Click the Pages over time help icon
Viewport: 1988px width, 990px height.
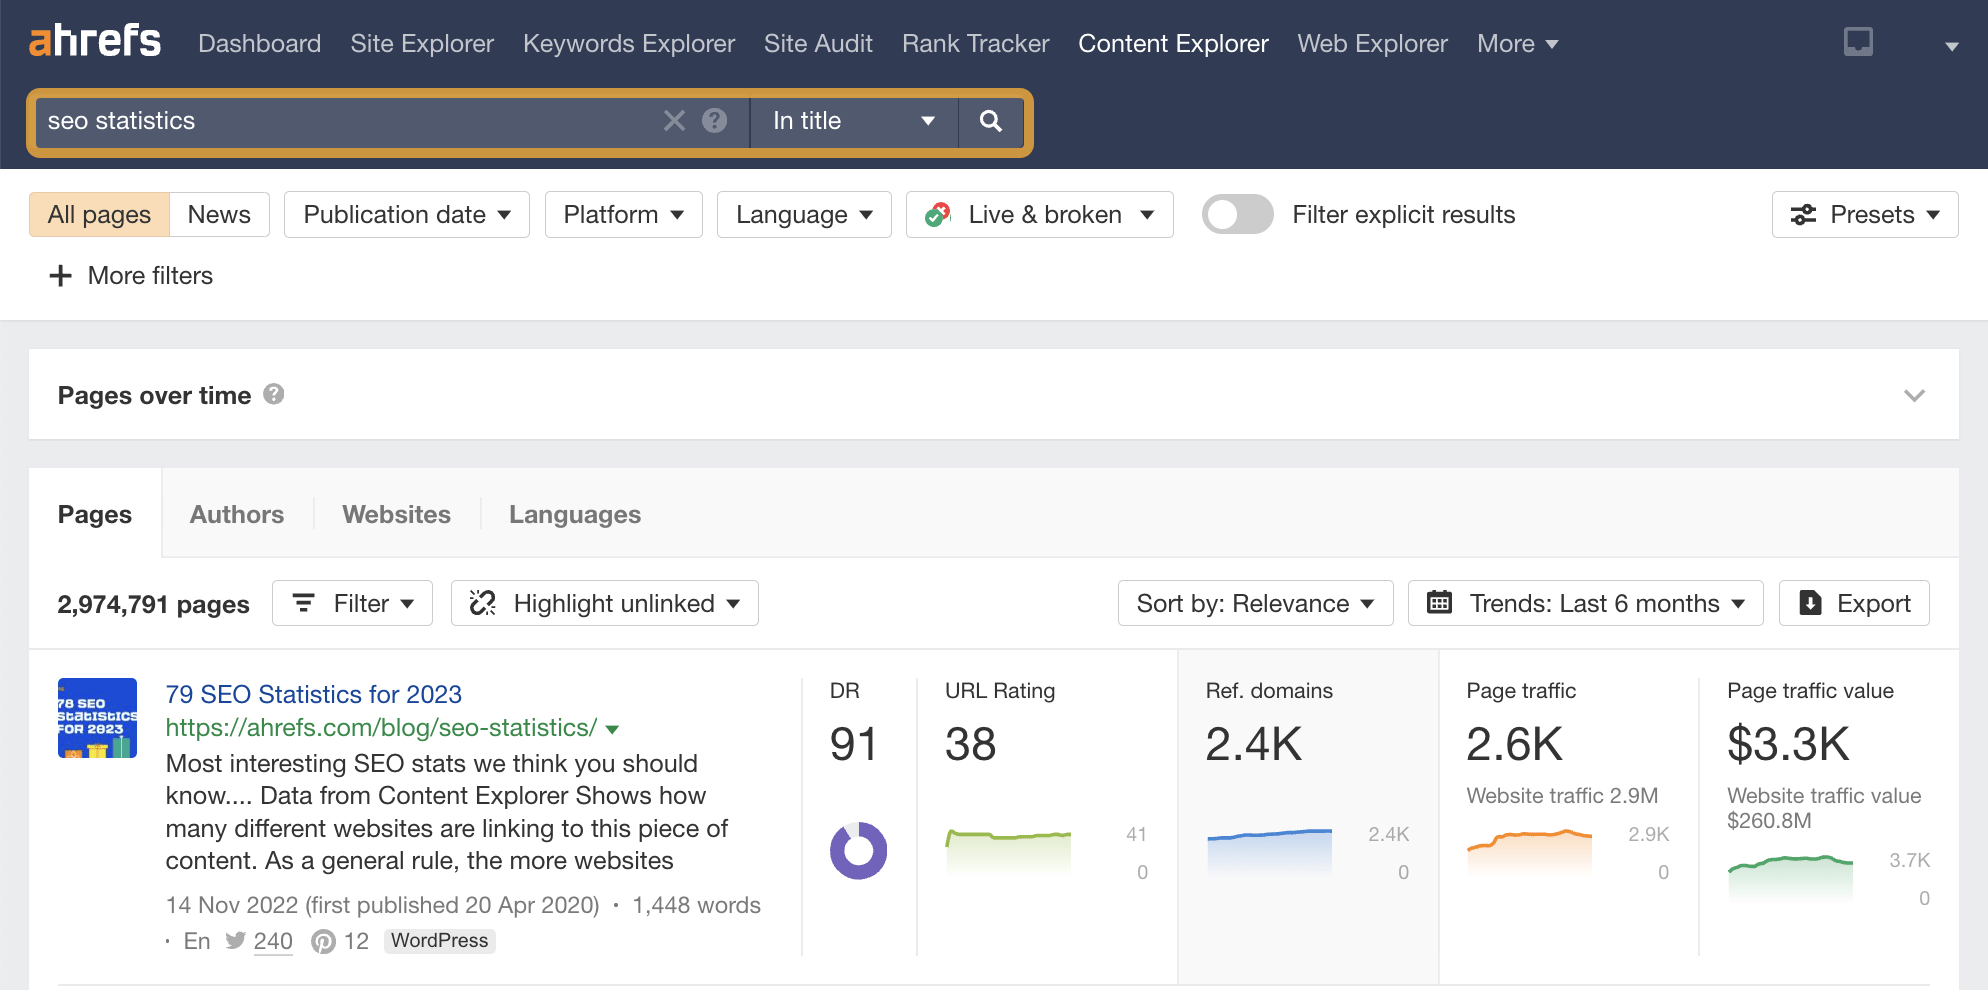[273, 394]
